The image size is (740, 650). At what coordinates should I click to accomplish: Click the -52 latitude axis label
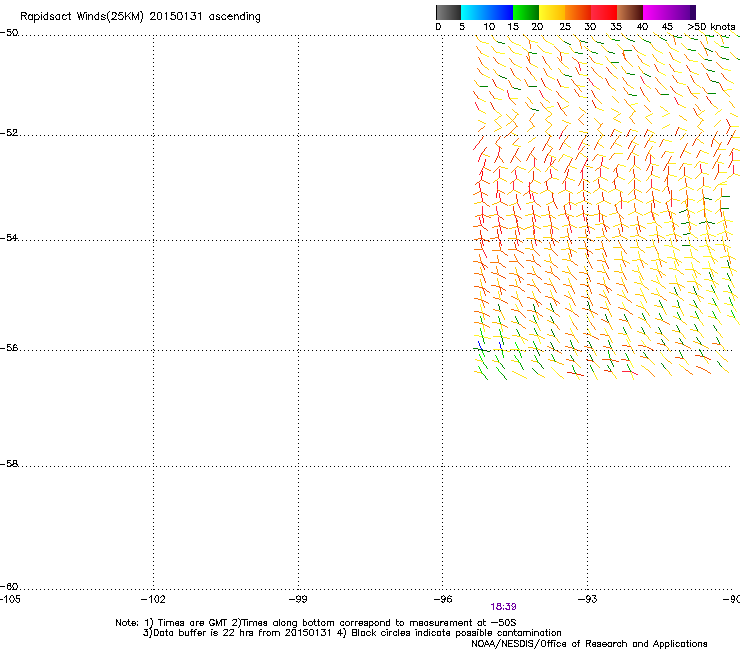pos(9,133)
